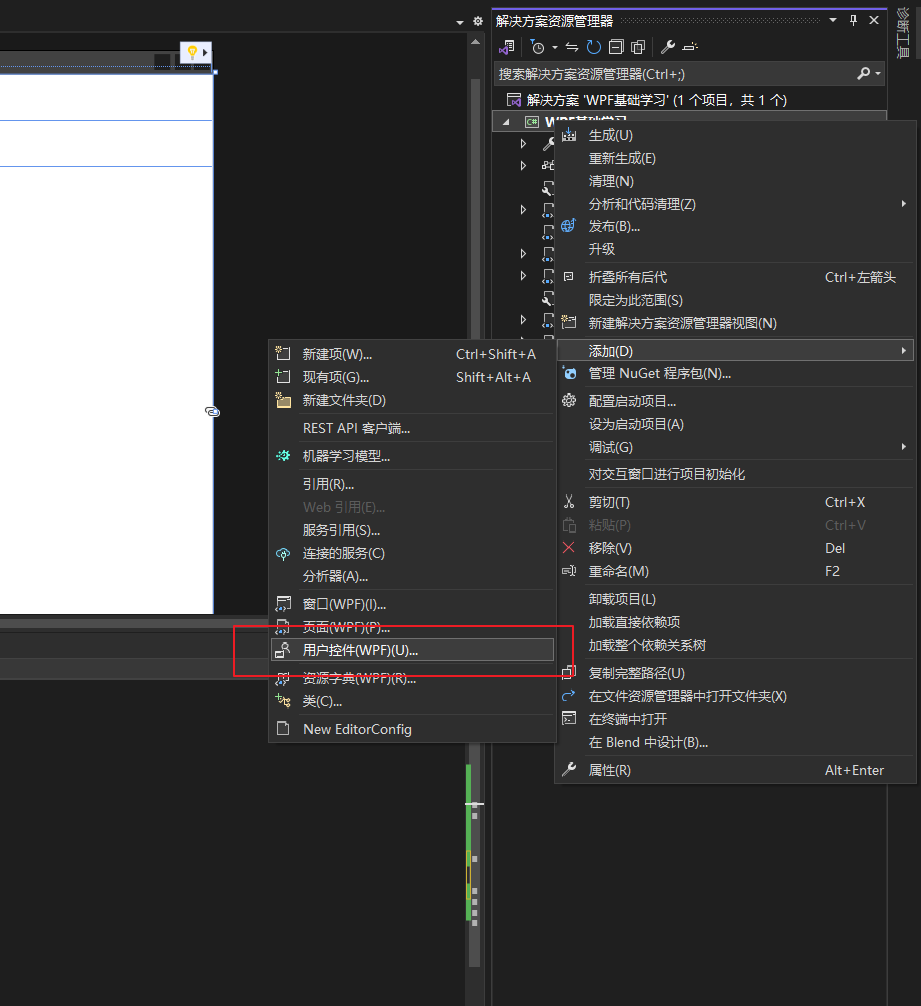Click the gear settings icon above designer
This screenshot has width=921, height=1006.
(477, 21)
